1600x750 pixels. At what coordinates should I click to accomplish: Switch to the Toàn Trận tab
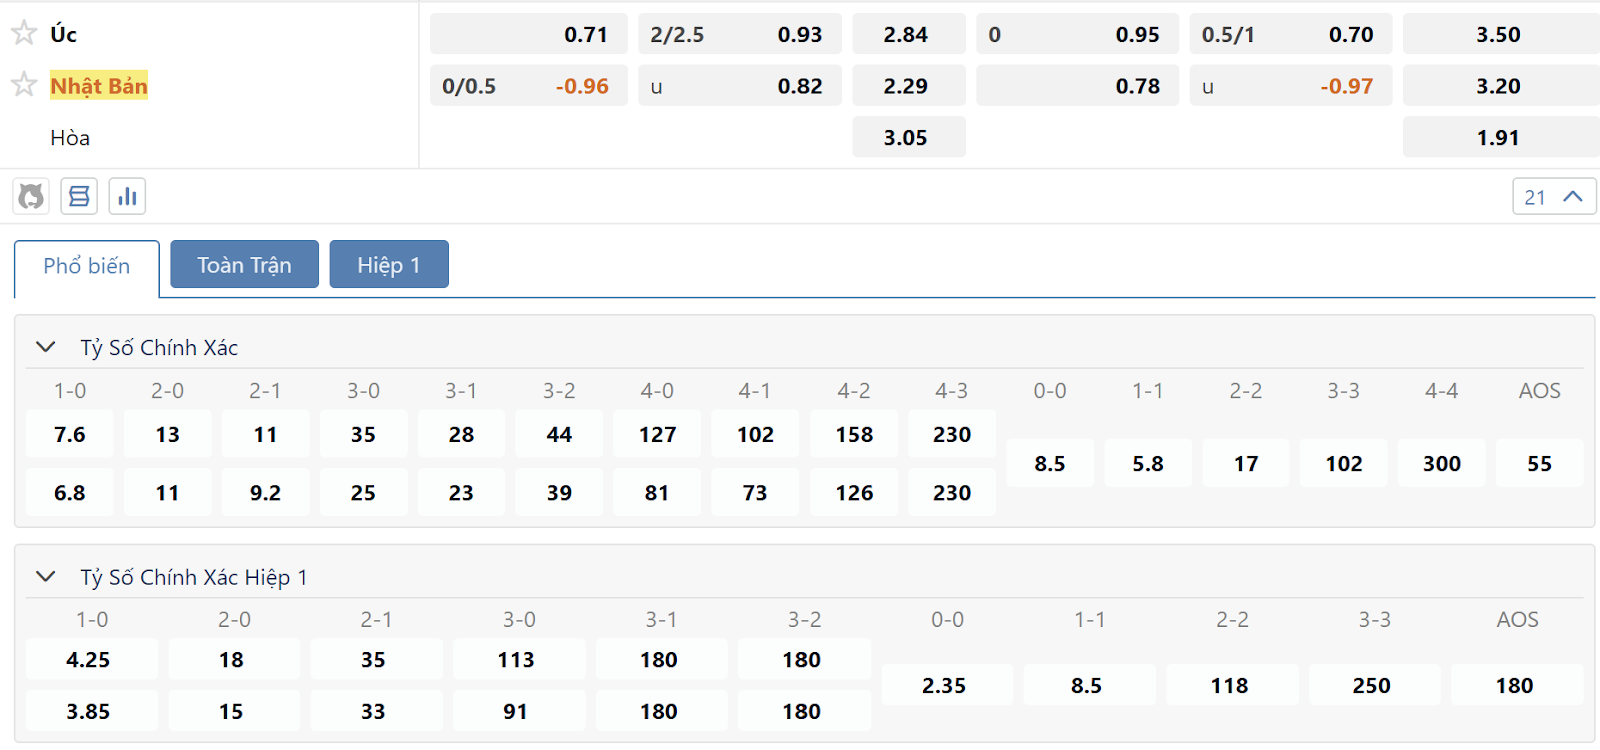(x=244, y=264)
